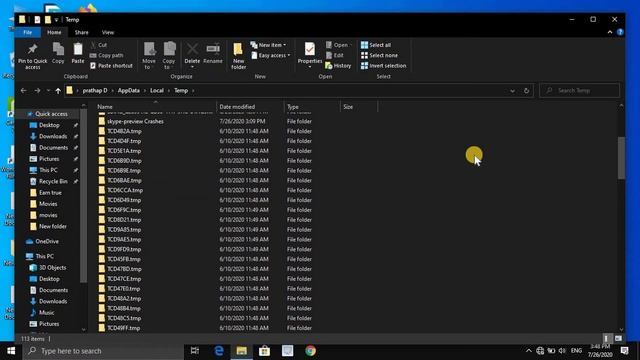Open Google Chrome from the taskbar
This screenshot has width=640, height=360.
pyautogui.click(x=310, y=351)
